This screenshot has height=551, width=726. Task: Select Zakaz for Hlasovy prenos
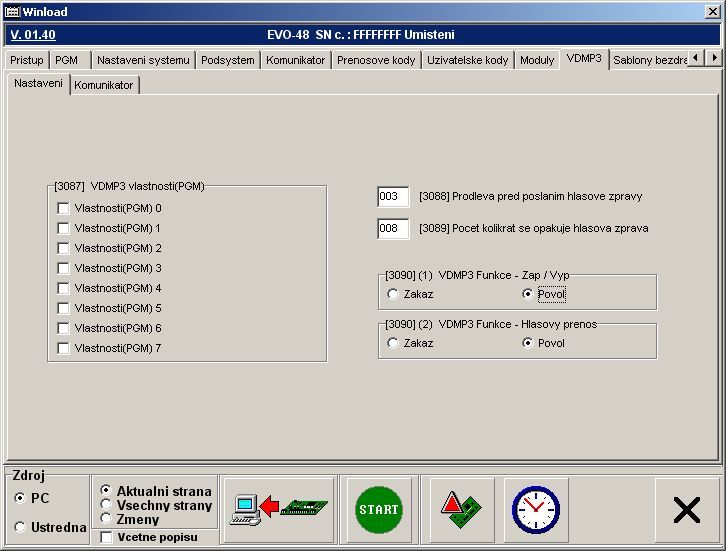click(393, 343)
